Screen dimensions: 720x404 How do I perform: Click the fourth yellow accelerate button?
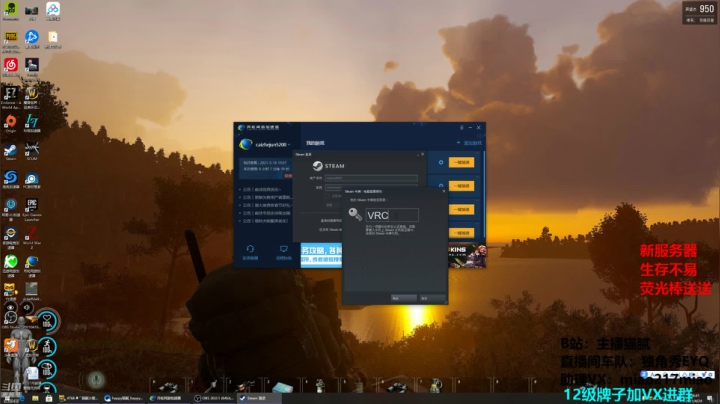[x=461, y=233]
